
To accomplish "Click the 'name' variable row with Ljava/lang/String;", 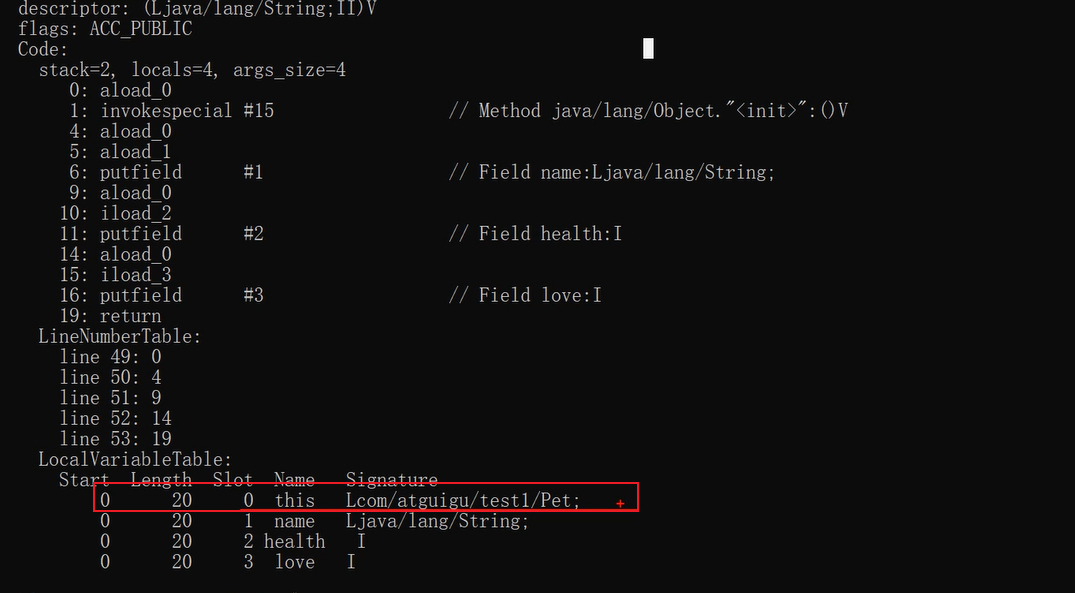I will click(x=315, y=522).
